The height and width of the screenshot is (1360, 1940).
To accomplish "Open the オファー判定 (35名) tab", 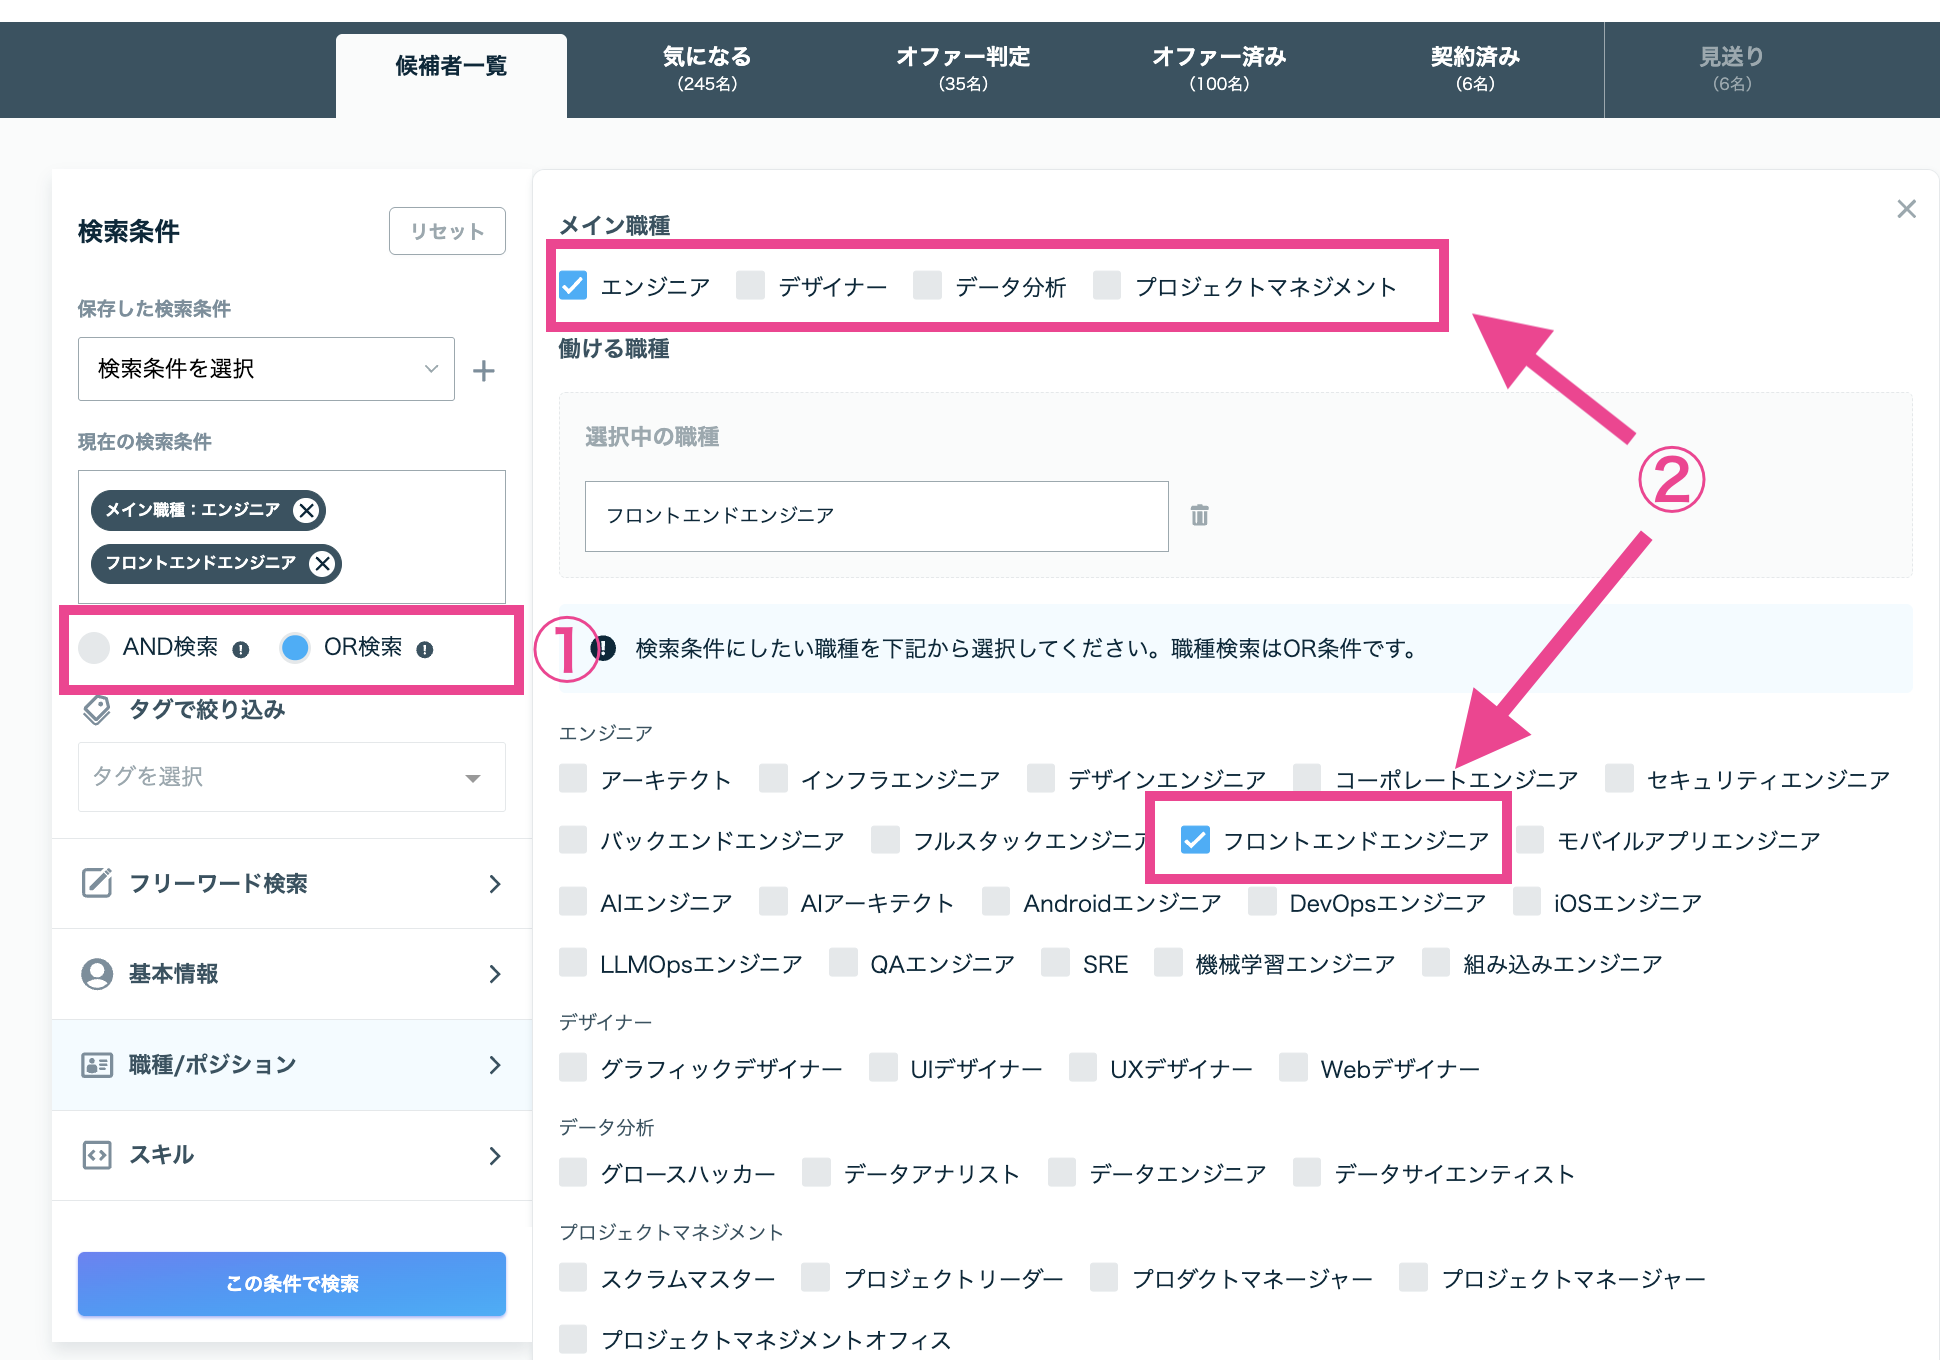I will (x=963, y=68).
